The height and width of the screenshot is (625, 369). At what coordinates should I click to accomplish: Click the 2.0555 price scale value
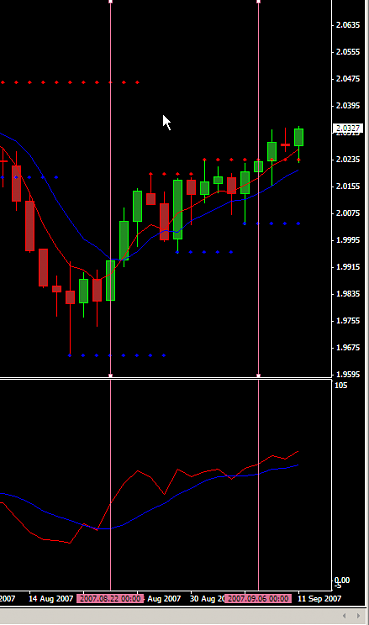pos(348,52)
